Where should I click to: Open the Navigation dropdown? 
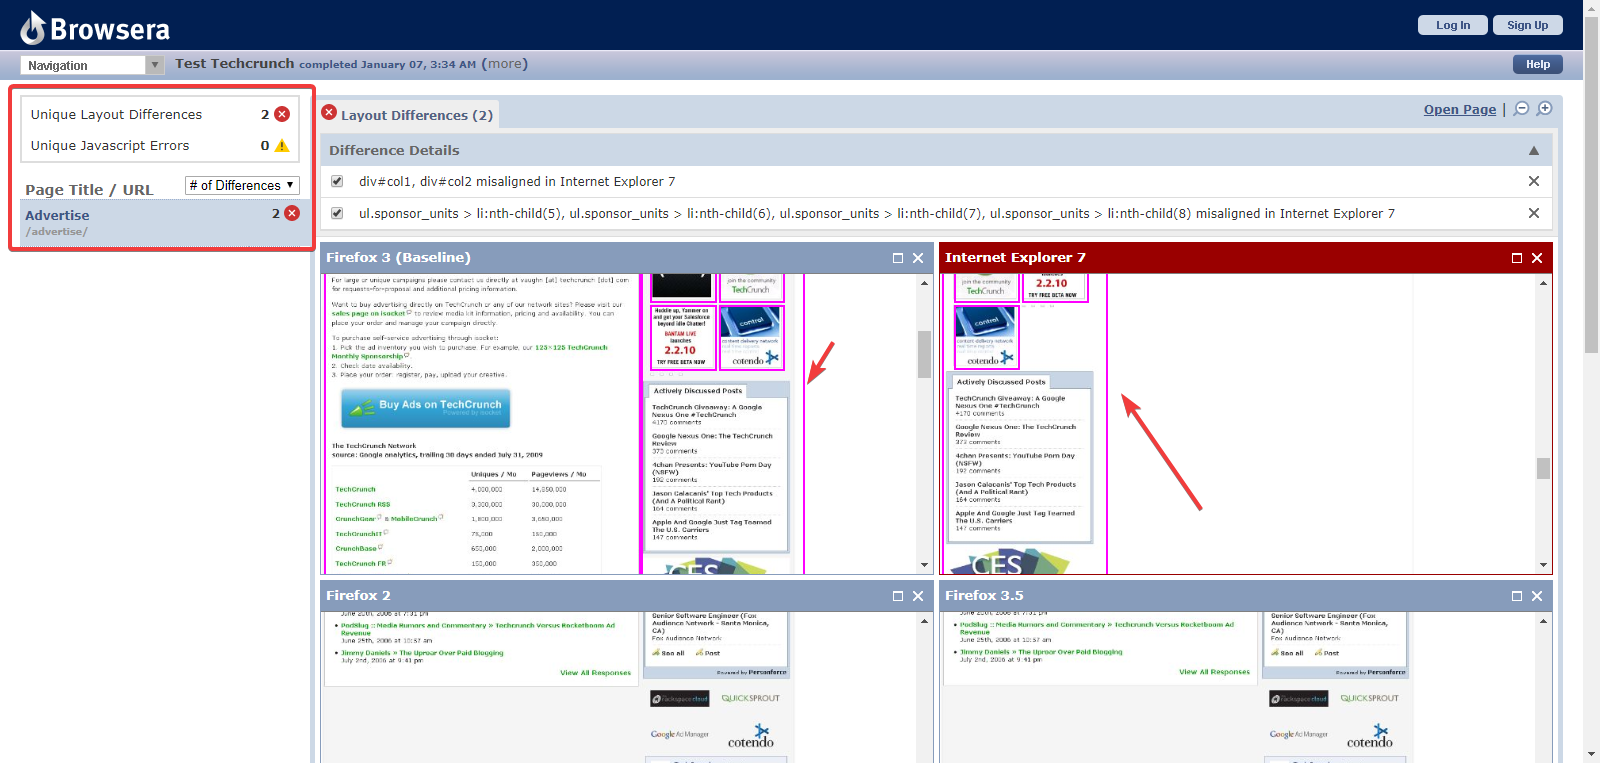pos(92,65)
